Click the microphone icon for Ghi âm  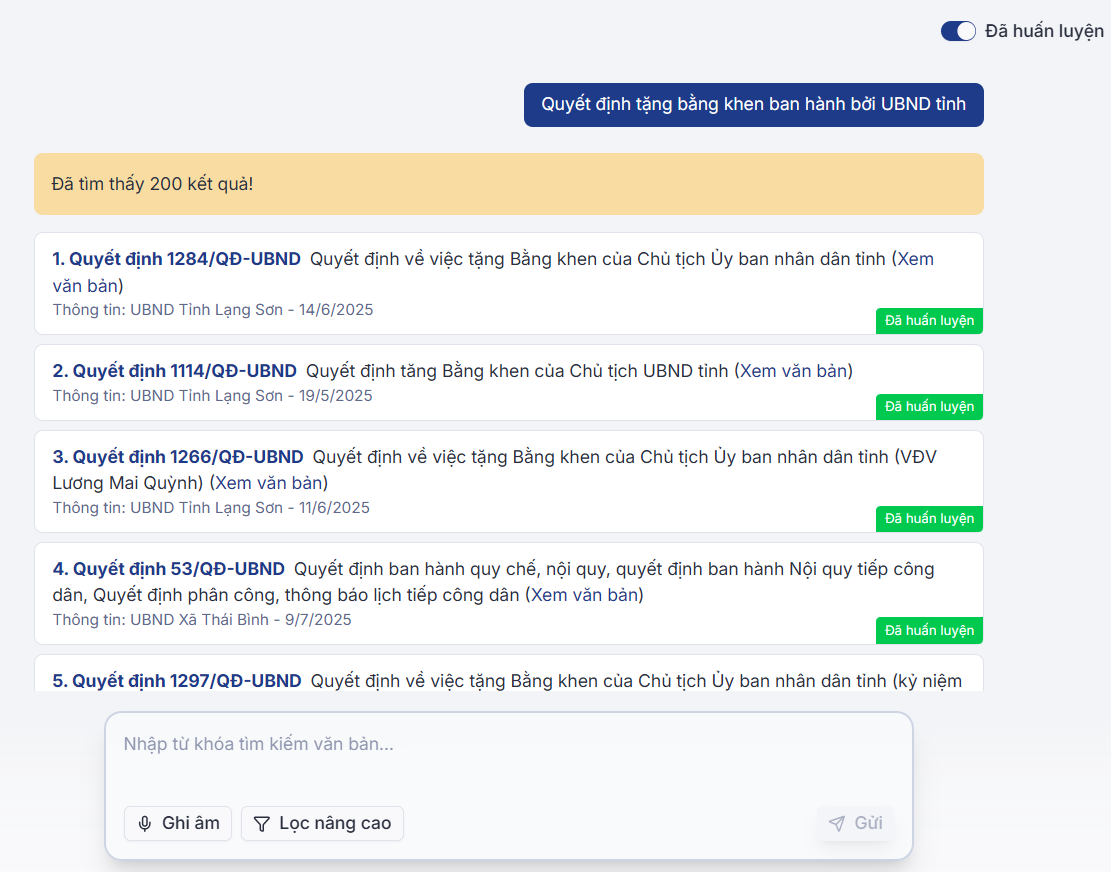tap(145, 824)
